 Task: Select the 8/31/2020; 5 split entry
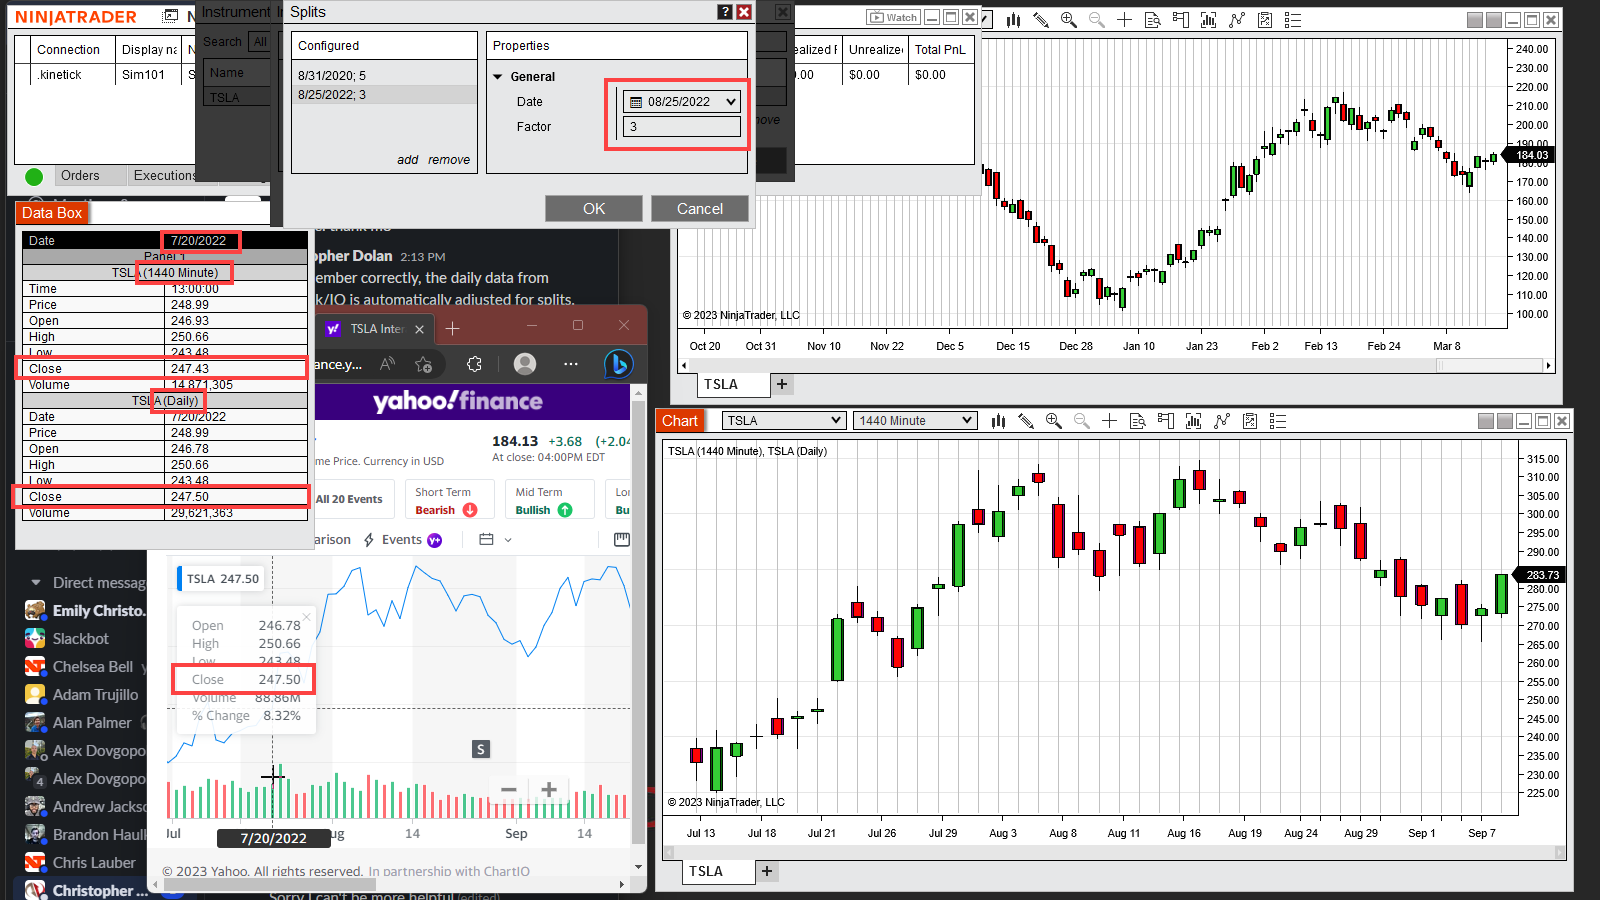pos(384,76)
